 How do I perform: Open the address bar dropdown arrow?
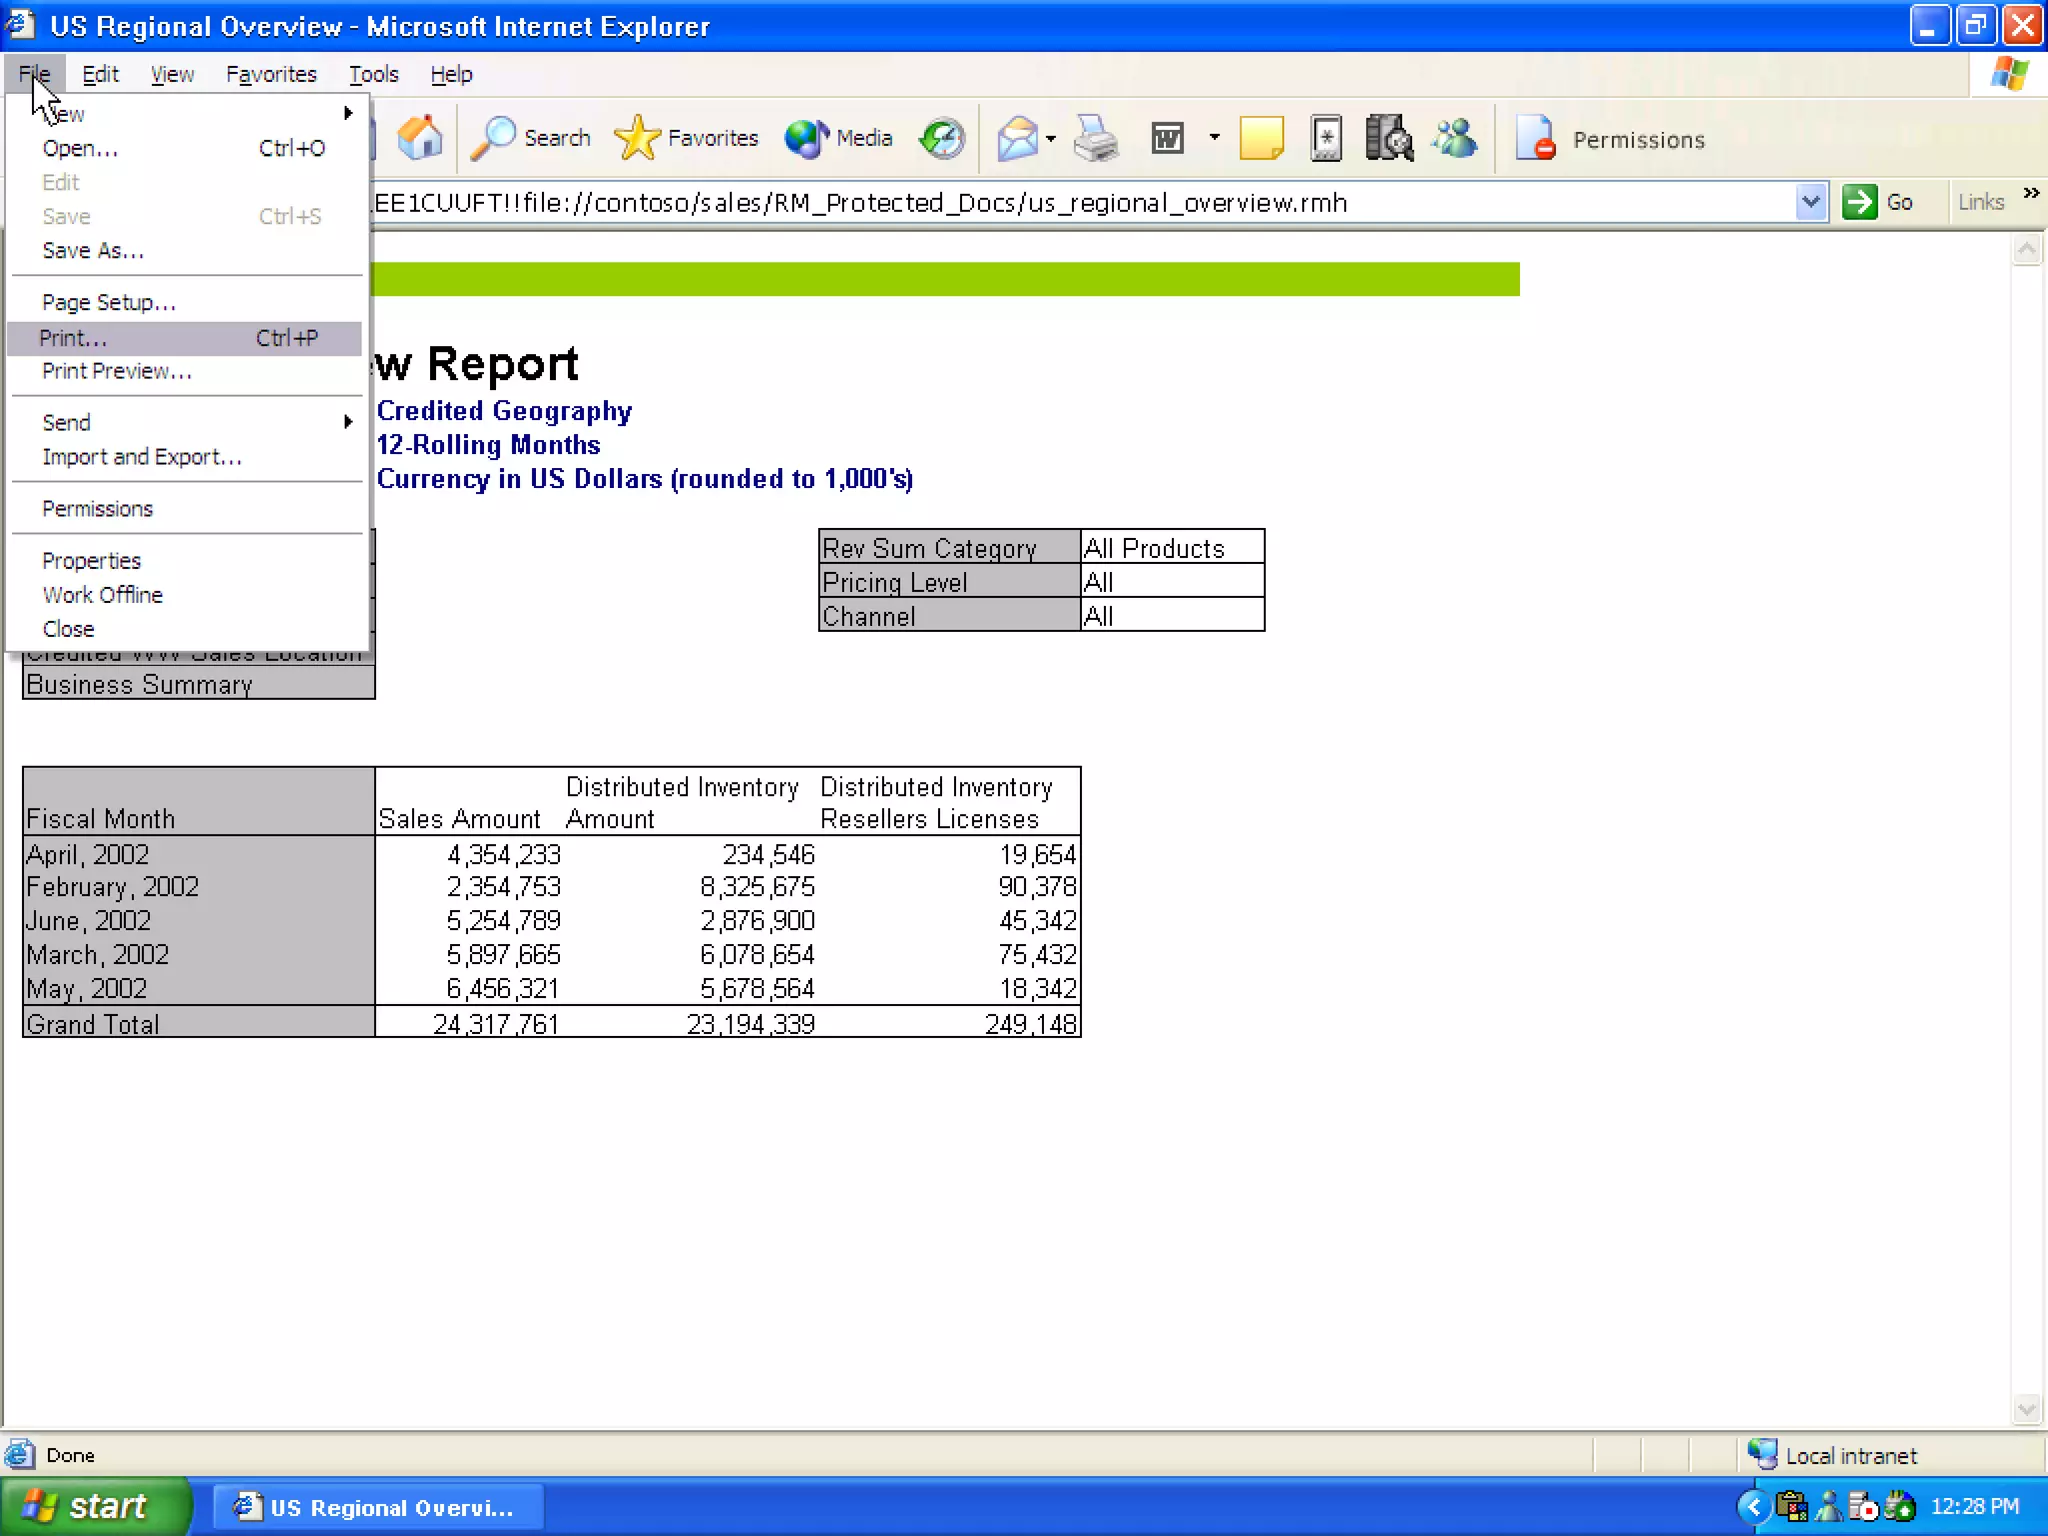coord(1810,202)
